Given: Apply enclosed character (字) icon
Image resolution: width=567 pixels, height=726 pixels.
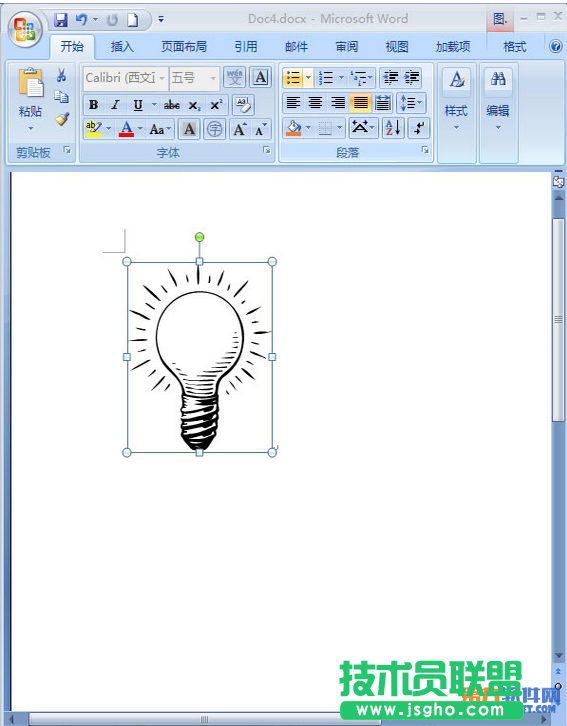Looking at the screenshot, I should (214, 129).
